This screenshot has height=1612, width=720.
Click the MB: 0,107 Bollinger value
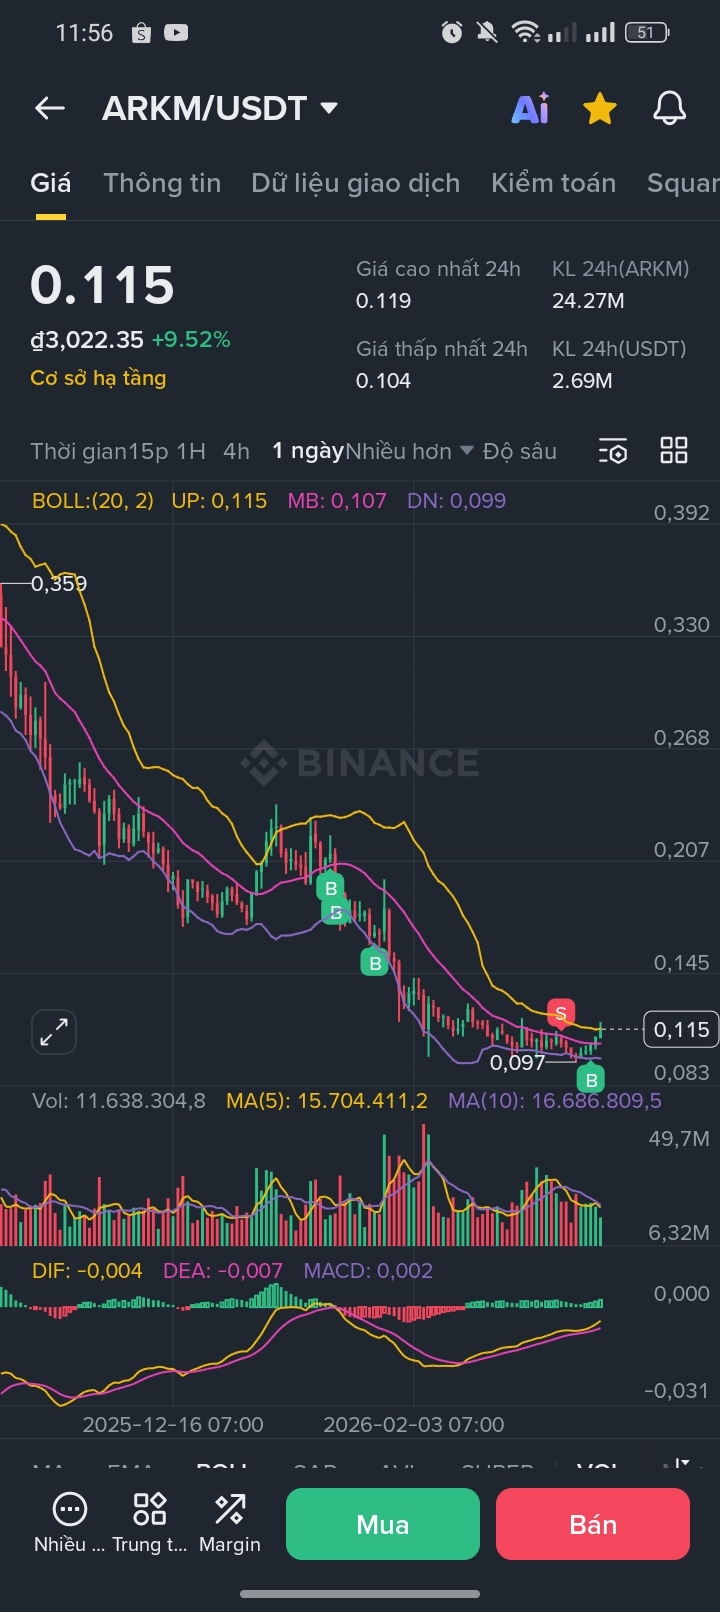tap(337, 500)
